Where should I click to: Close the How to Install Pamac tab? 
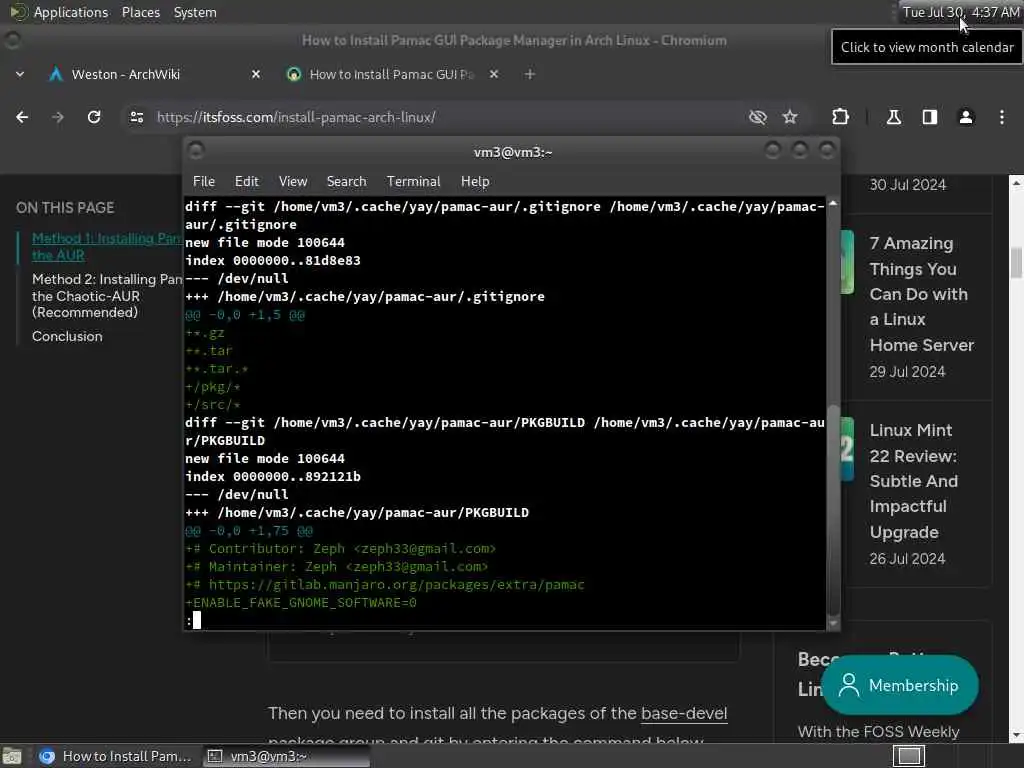(494, 74)
